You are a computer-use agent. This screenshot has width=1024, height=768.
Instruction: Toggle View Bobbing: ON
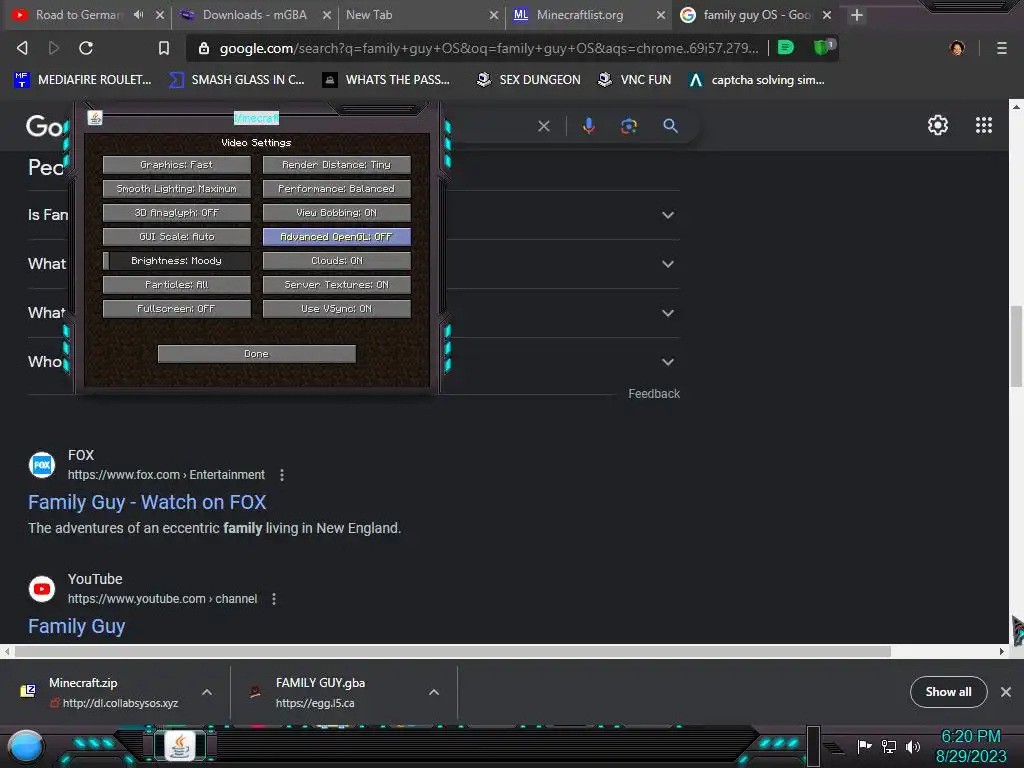point(336,213)
